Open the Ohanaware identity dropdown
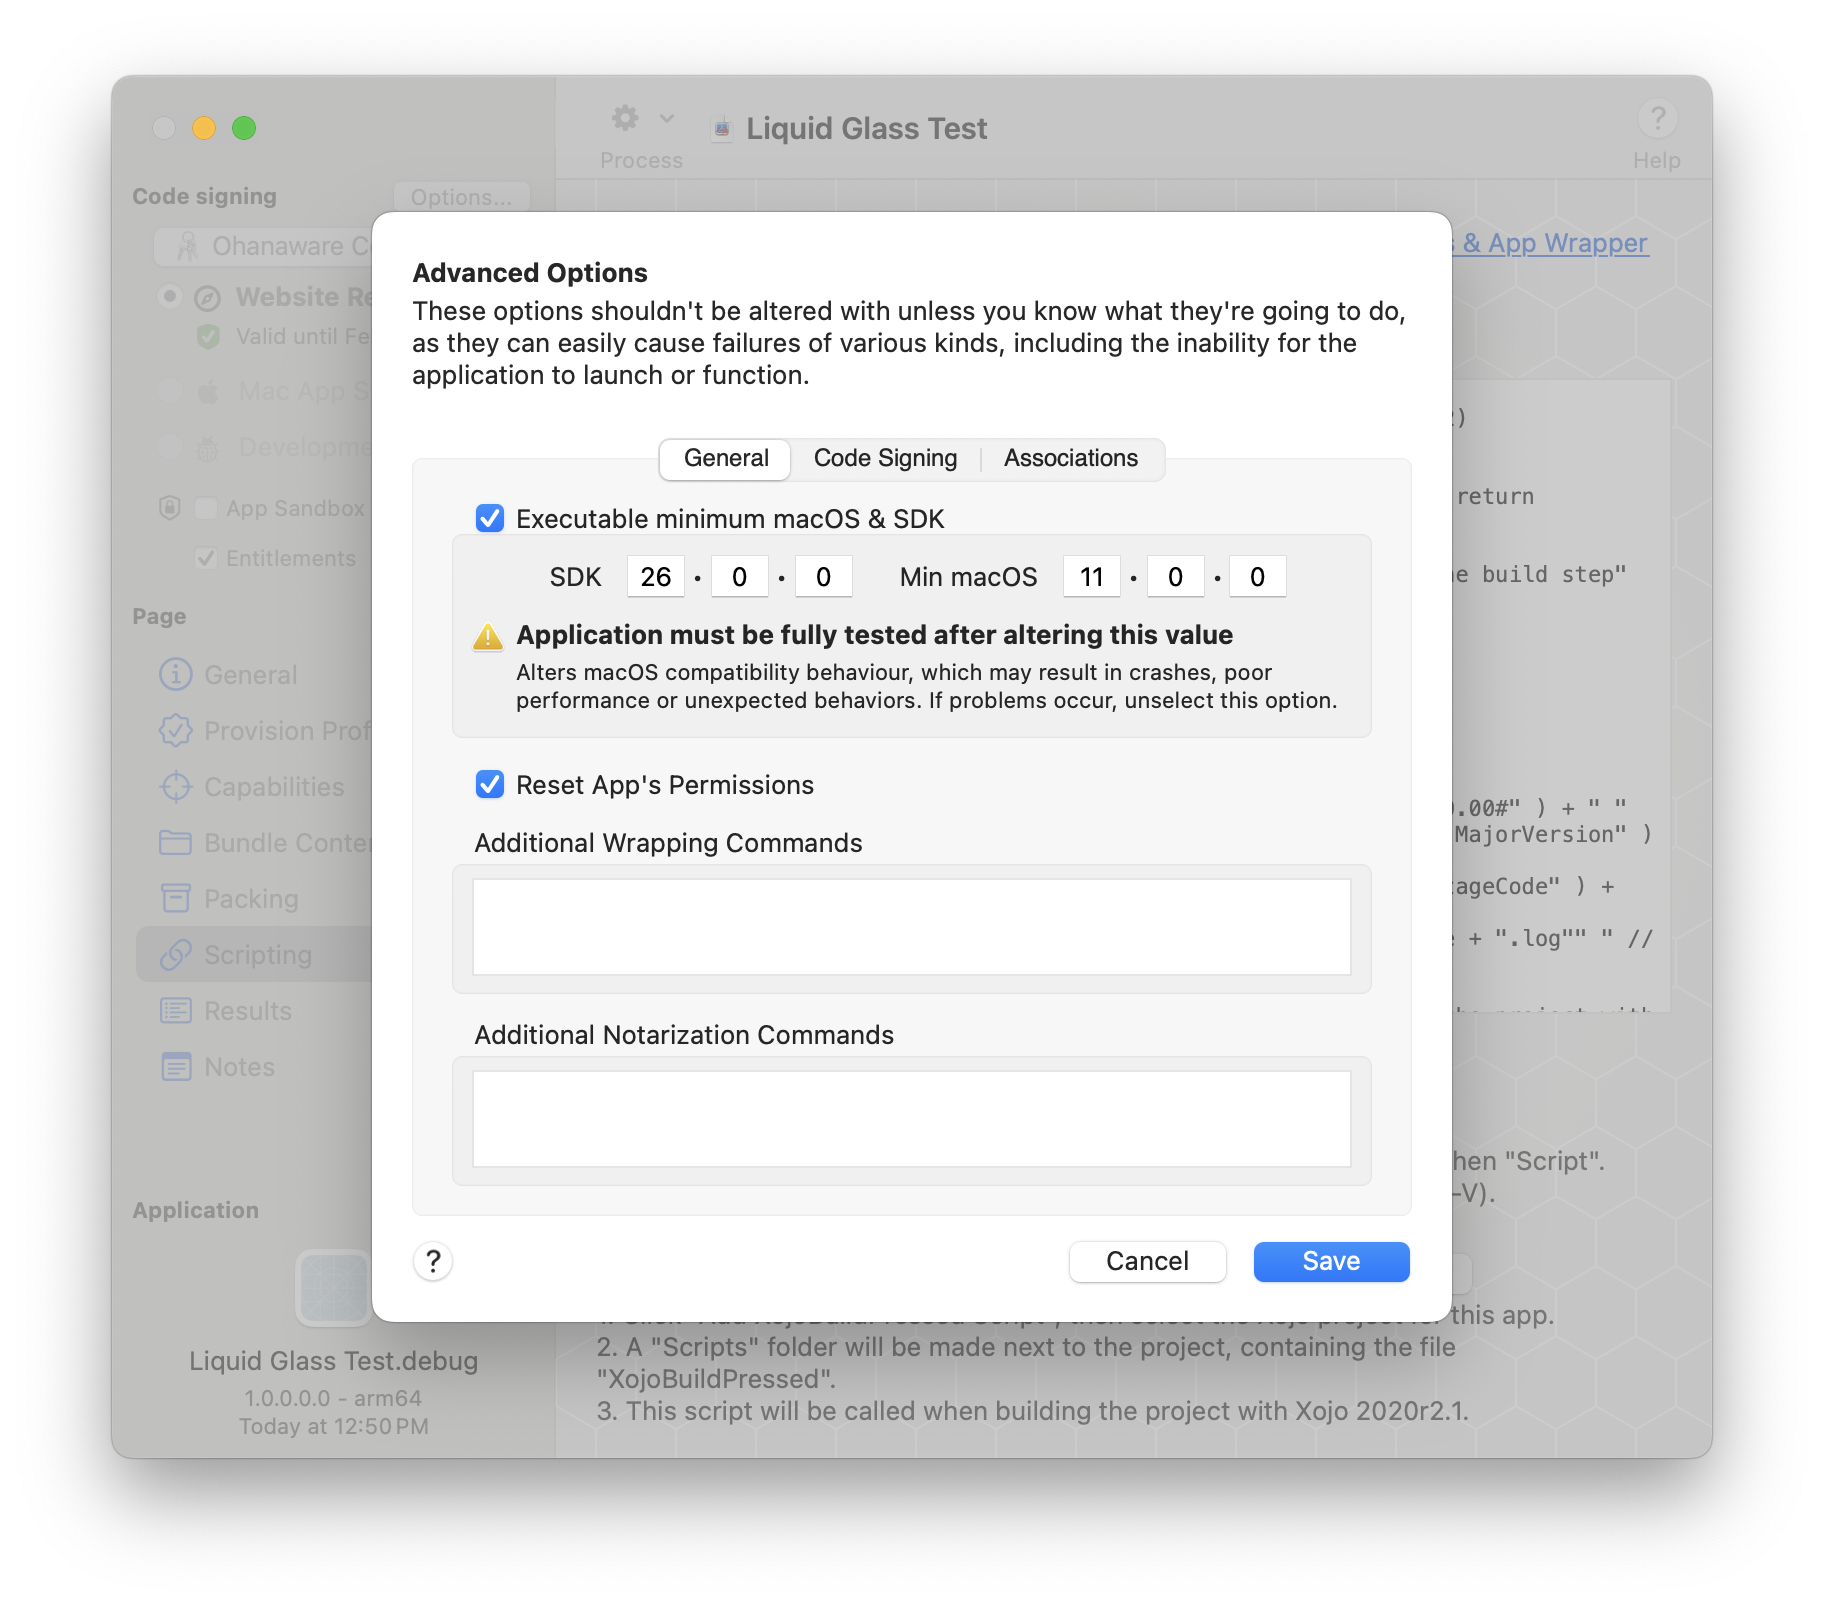The image size is (1824, 1606). point(264,246)
